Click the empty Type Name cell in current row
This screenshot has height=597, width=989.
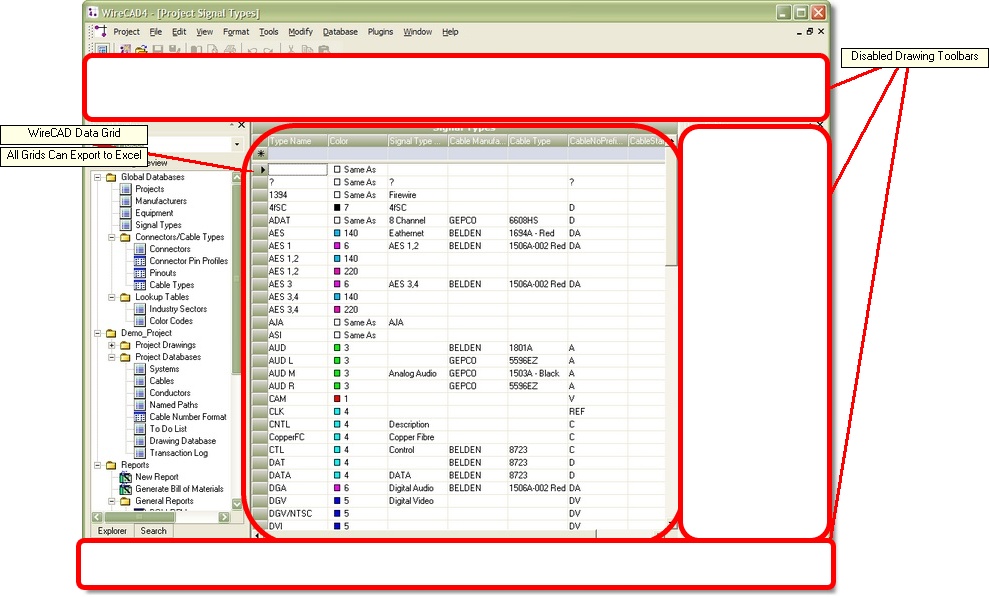pyautogui.click(x=298, y=170)
